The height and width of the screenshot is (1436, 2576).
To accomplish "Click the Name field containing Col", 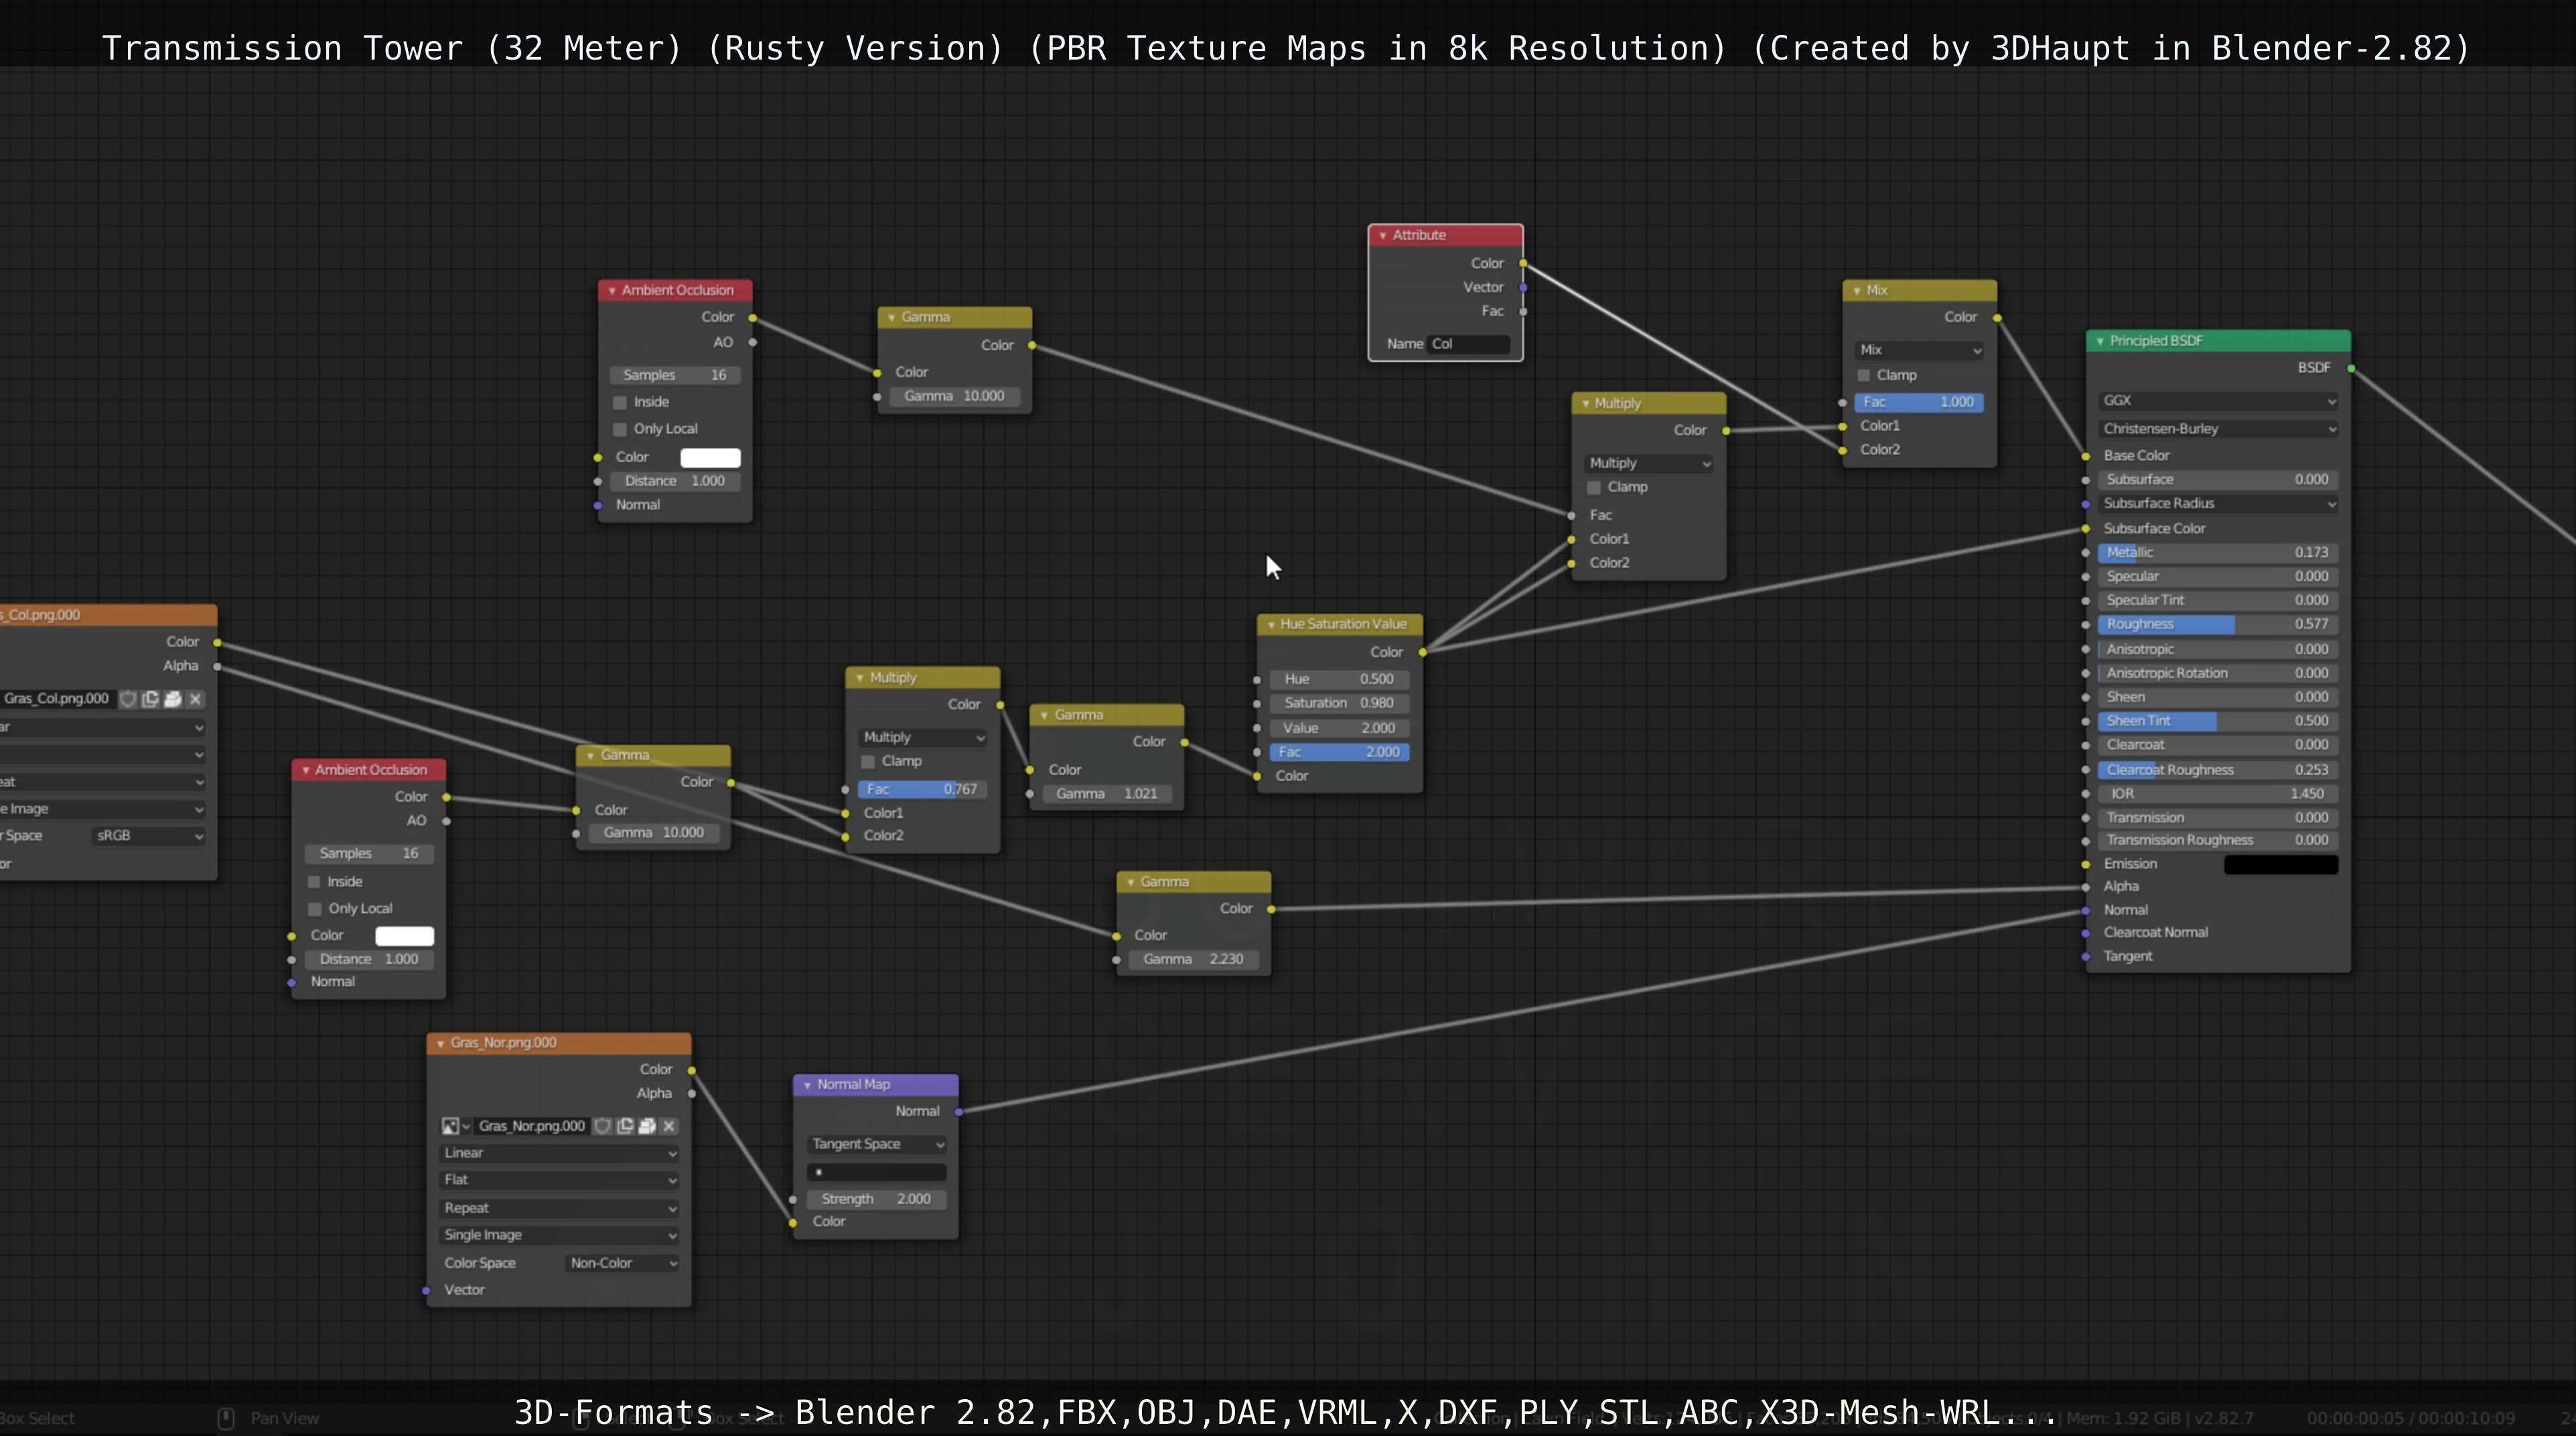I will [x=1468, y=344].
